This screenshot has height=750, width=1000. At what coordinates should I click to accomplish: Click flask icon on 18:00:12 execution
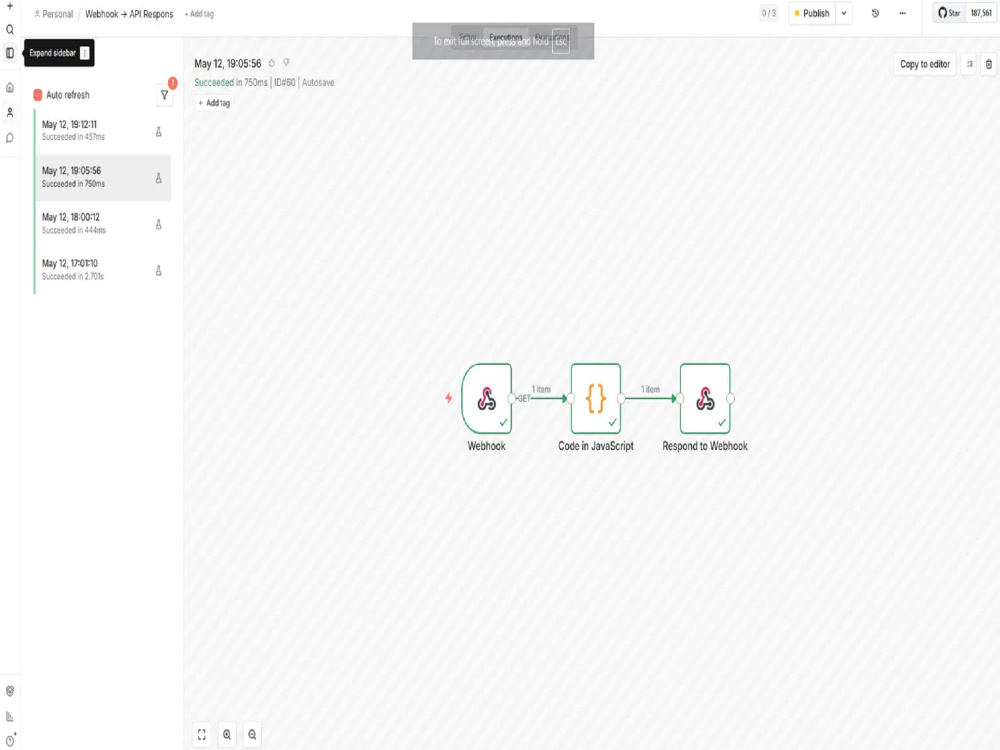click(x=158, y=224)
